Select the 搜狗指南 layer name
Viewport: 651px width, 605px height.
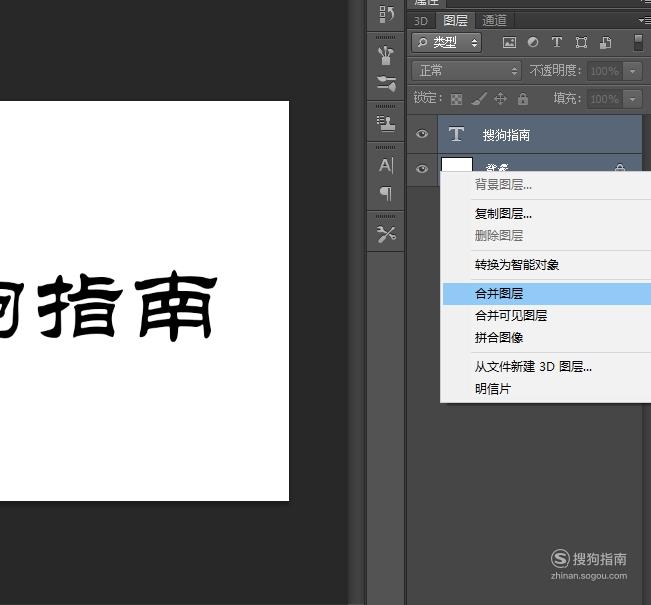click(506, 135)
